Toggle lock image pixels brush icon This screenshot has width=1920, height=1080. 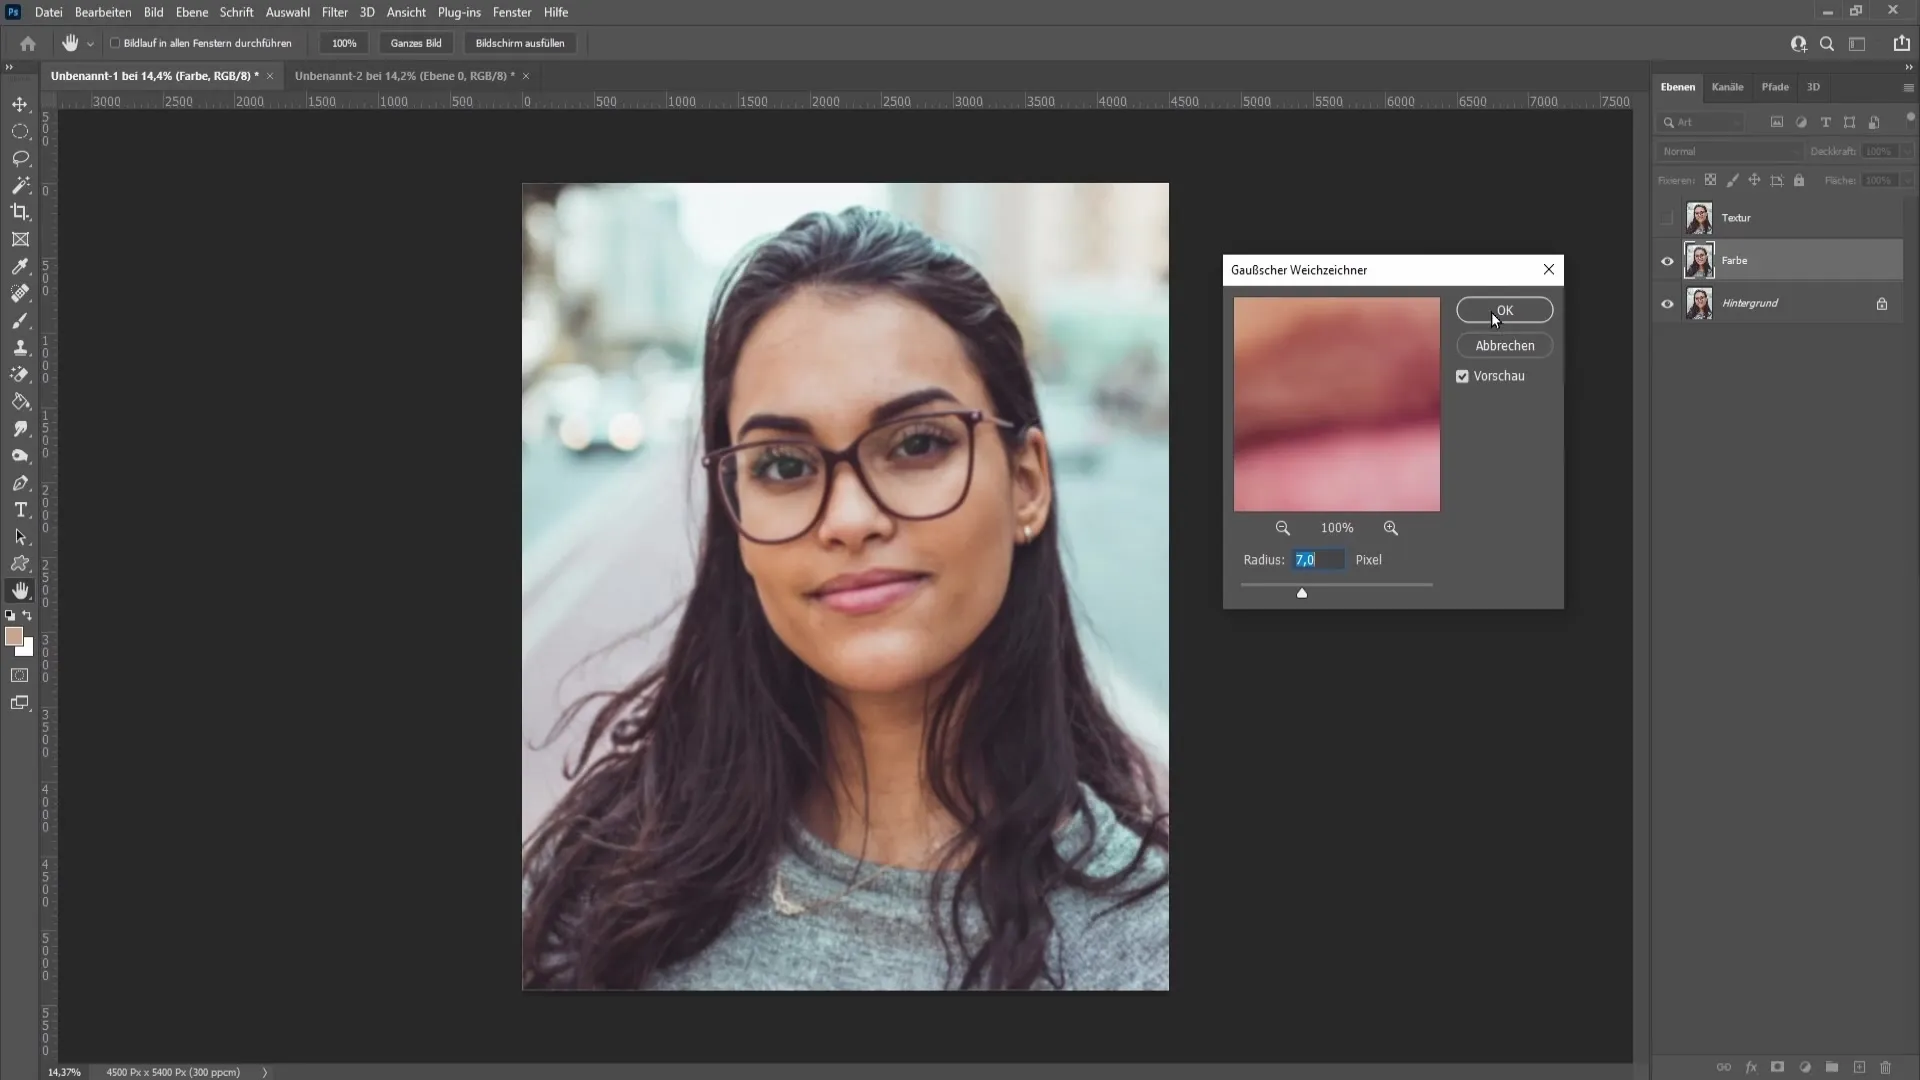click(1732, 180)
